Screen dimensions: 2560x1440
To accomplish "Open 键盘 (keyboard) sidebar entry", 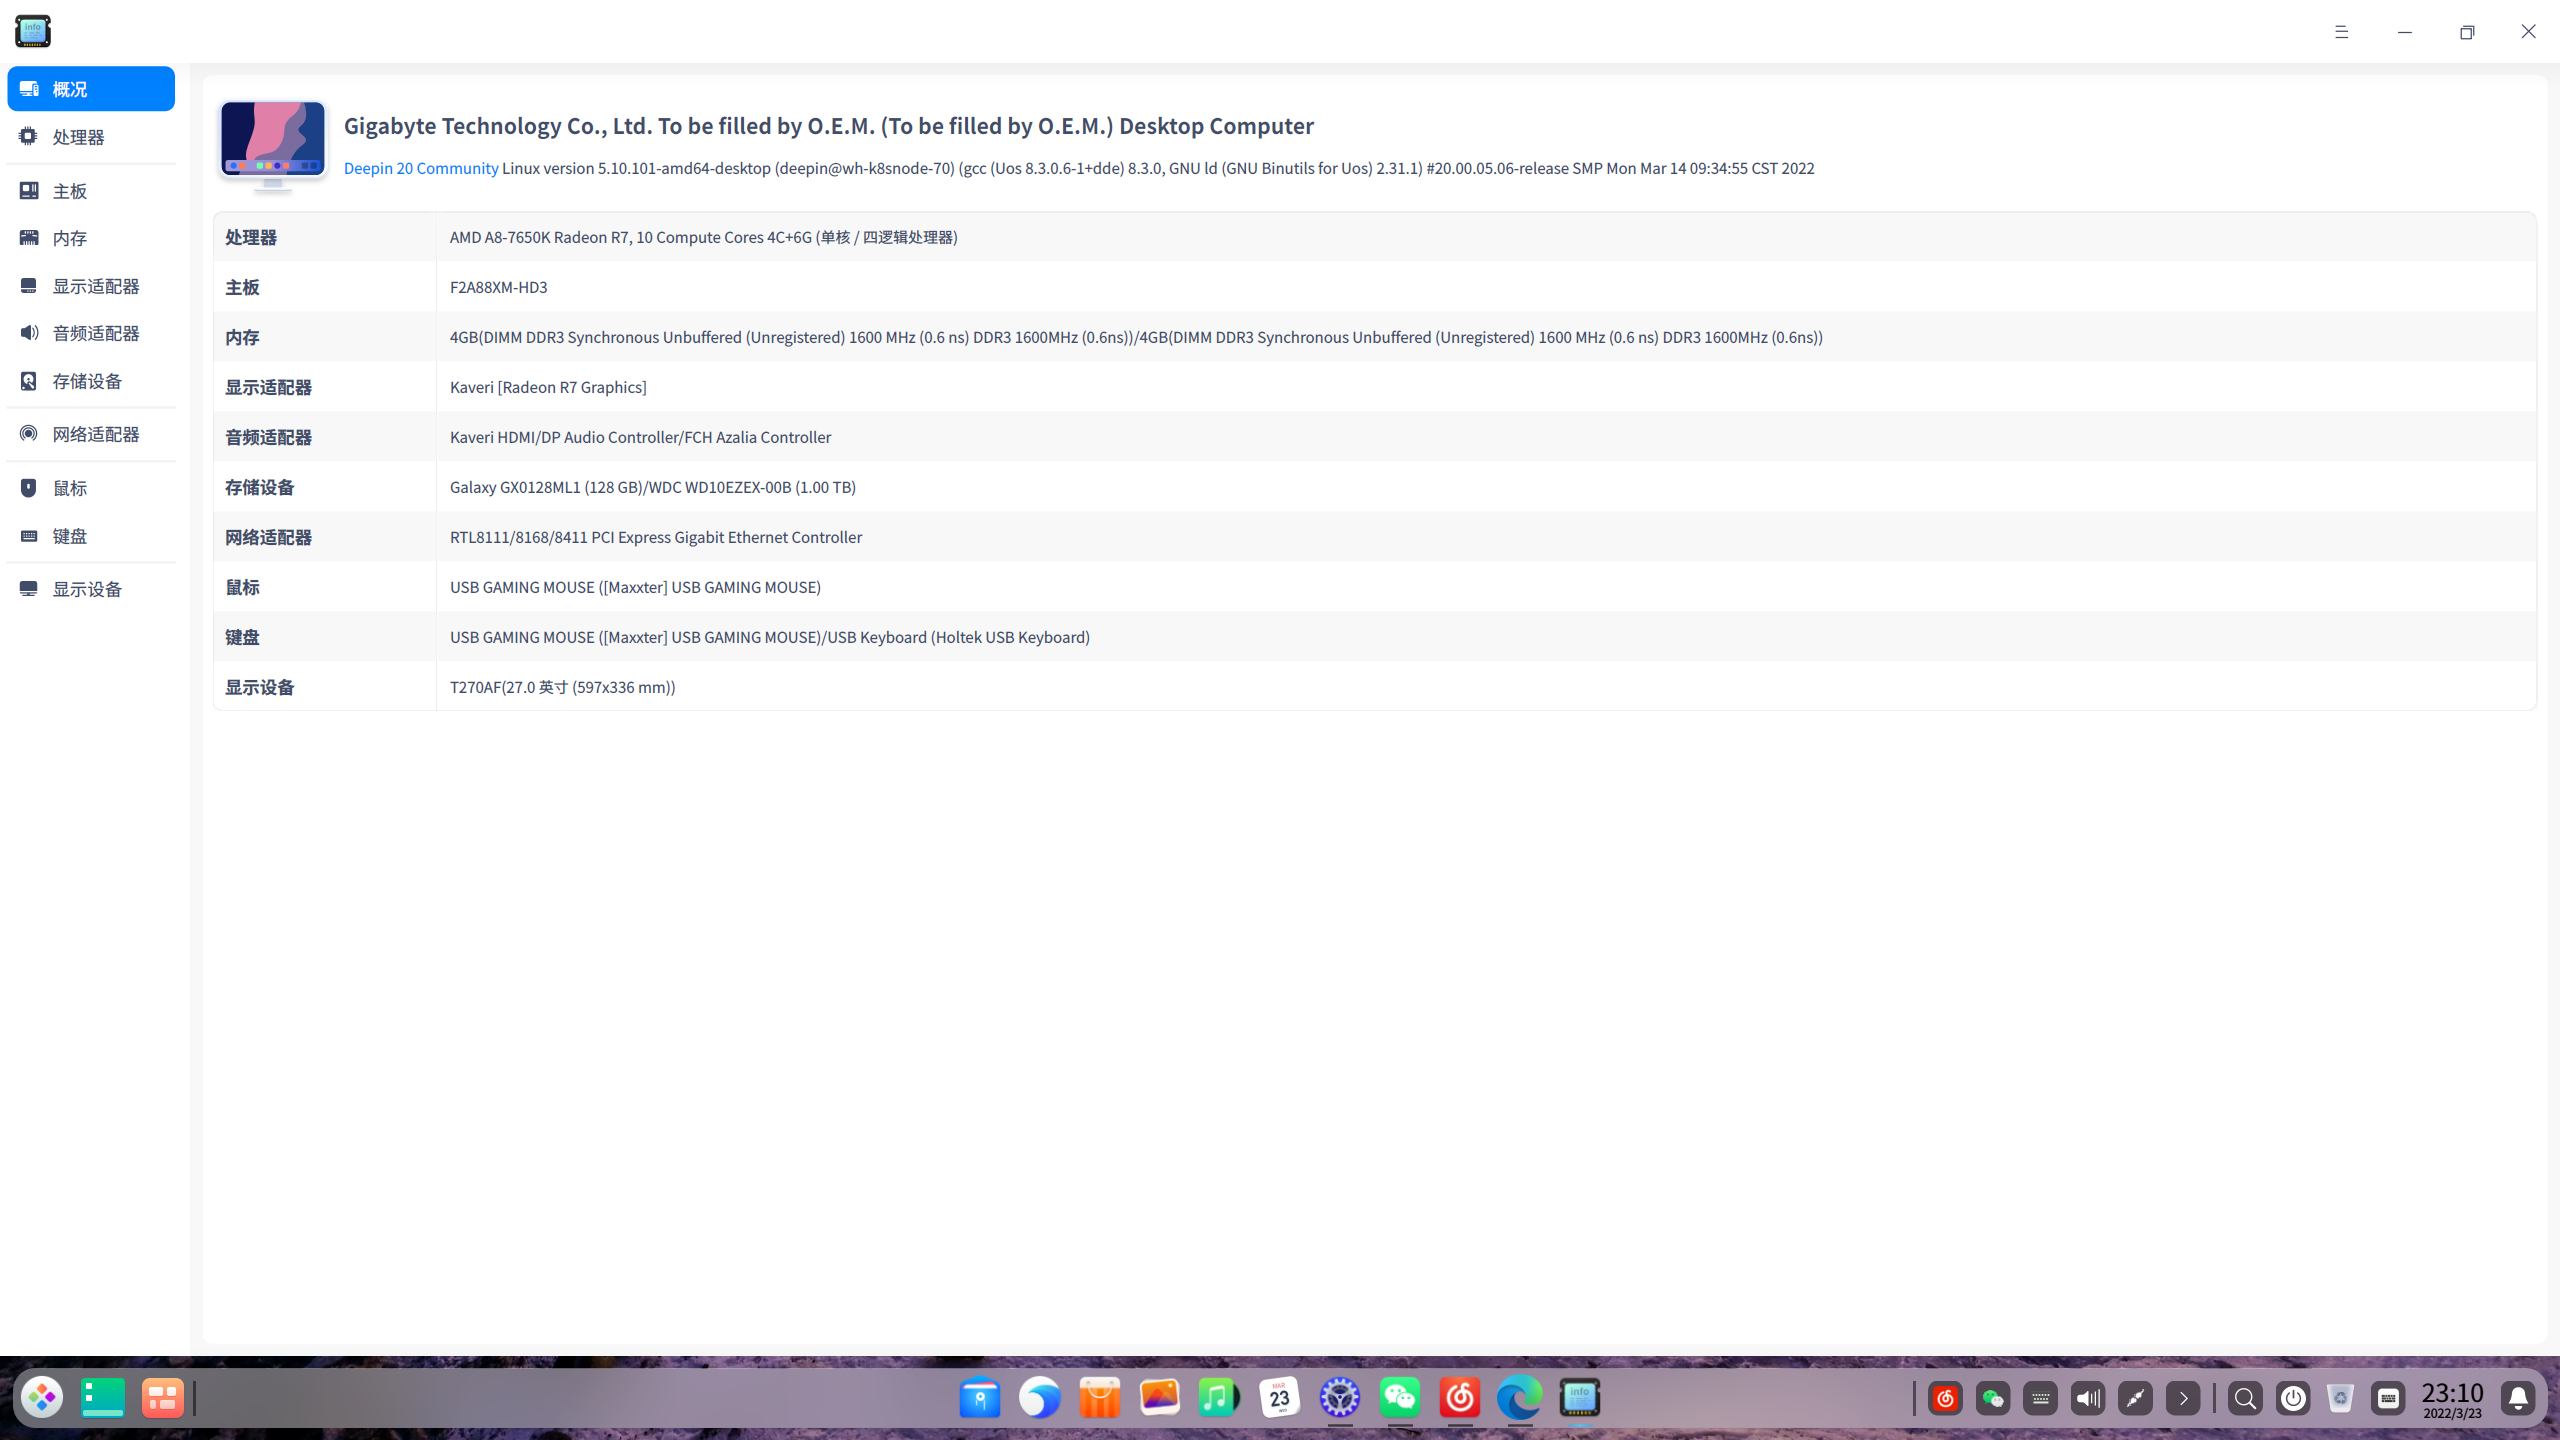I will 70,536.
